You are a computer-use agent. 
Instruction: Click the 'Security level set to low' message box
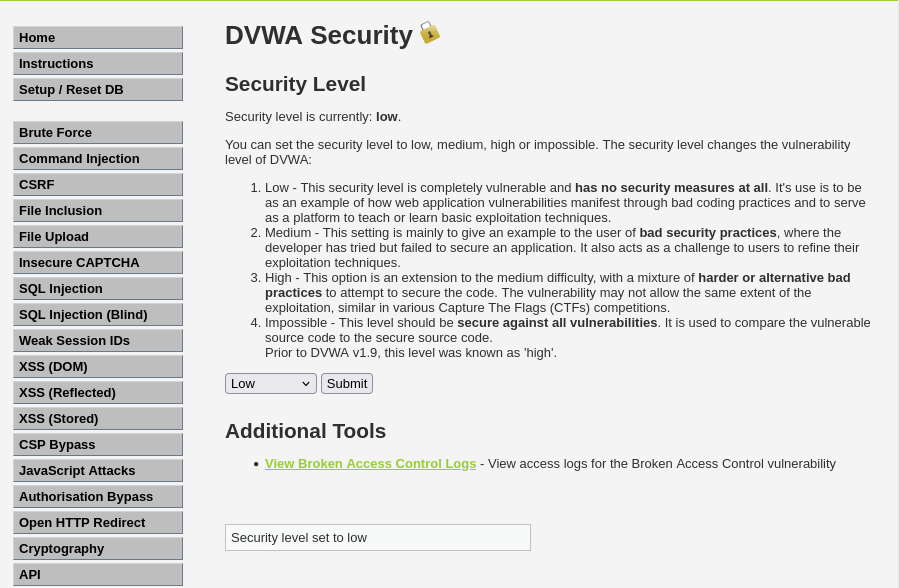tap(378, 538)
